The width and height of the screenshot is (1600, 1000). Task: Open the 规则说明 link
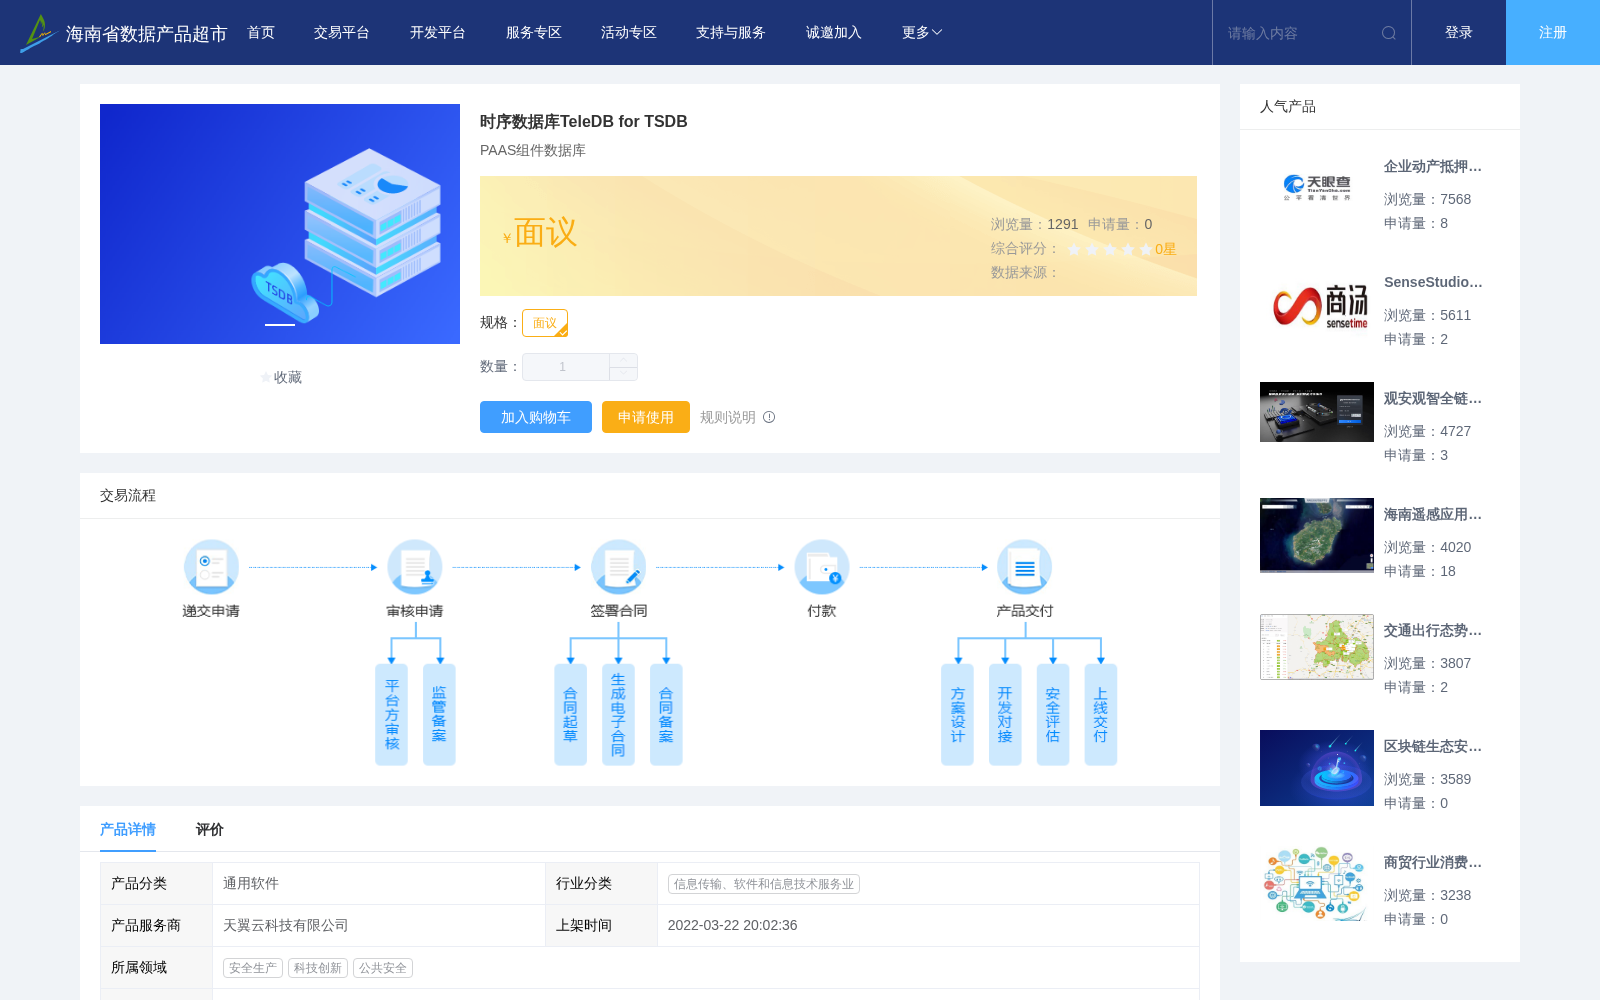point(728,417)
